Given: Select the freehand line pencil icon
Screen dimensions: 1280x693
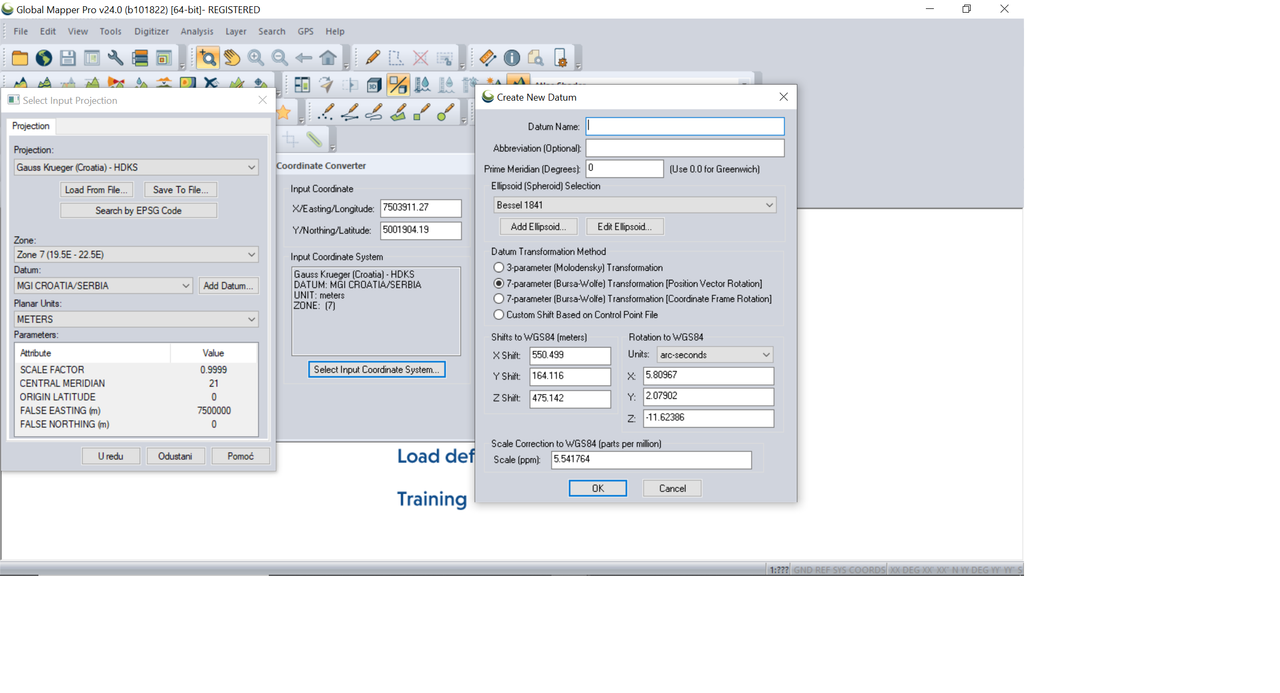Looking at the screenshot, I should [x=374, y=112].
